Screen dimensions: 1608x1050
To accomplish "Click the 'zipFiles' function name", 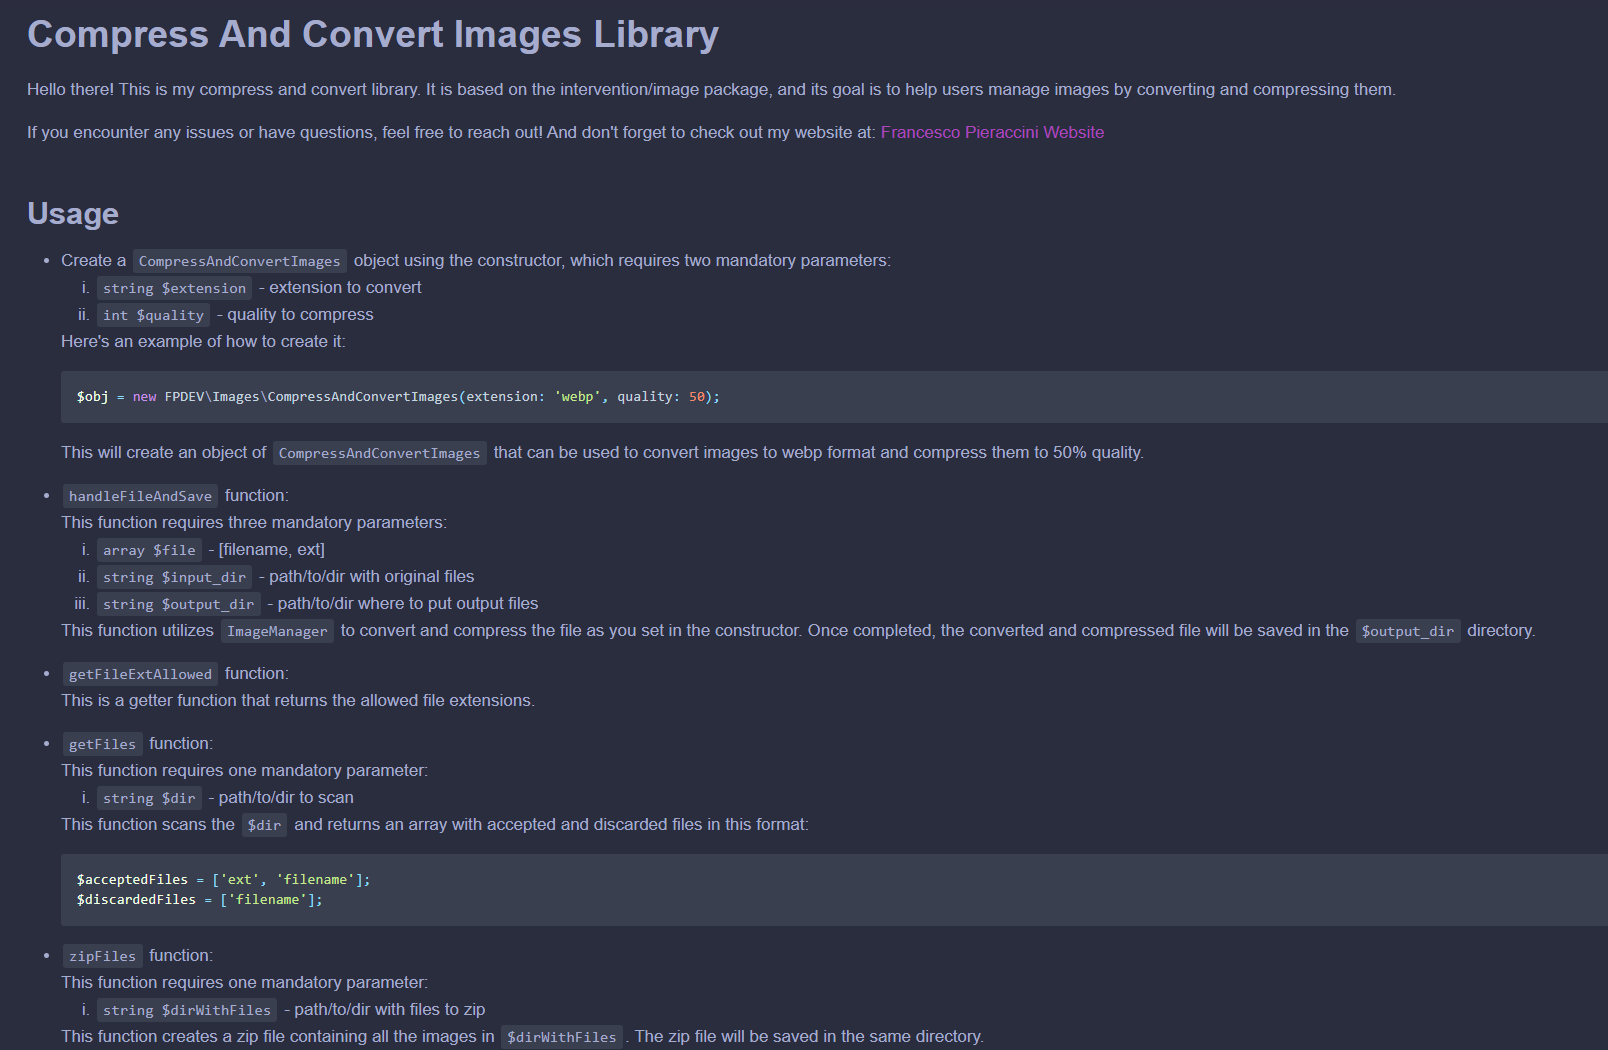I will [102, 956].
